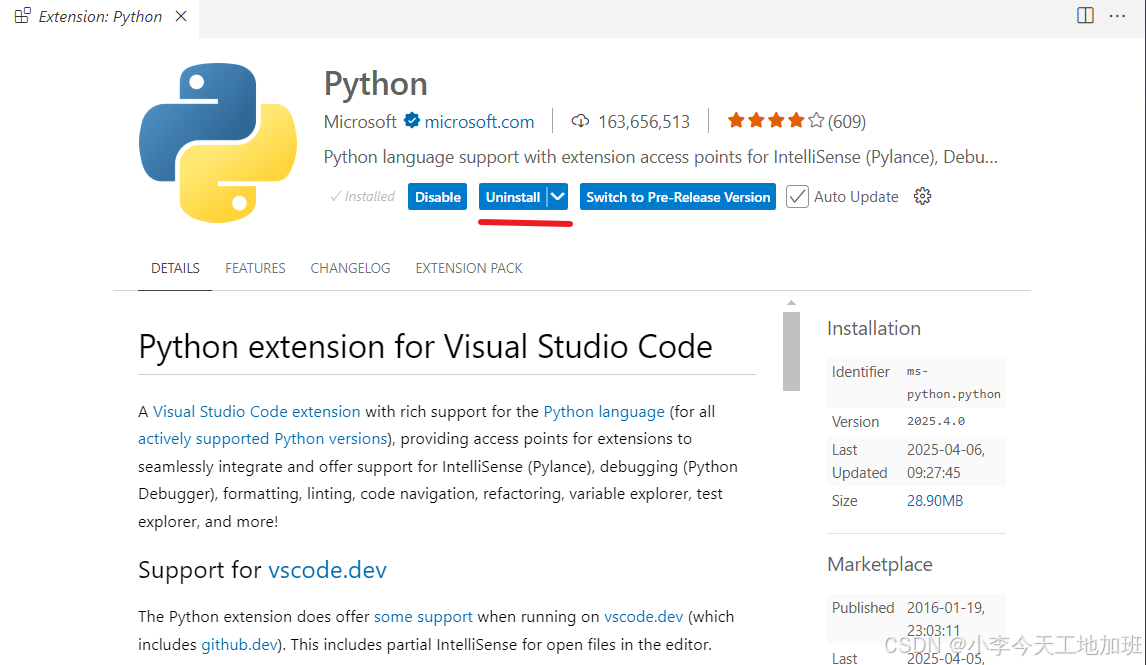
Task: Click the install count download icon
Action: point(580,121)
